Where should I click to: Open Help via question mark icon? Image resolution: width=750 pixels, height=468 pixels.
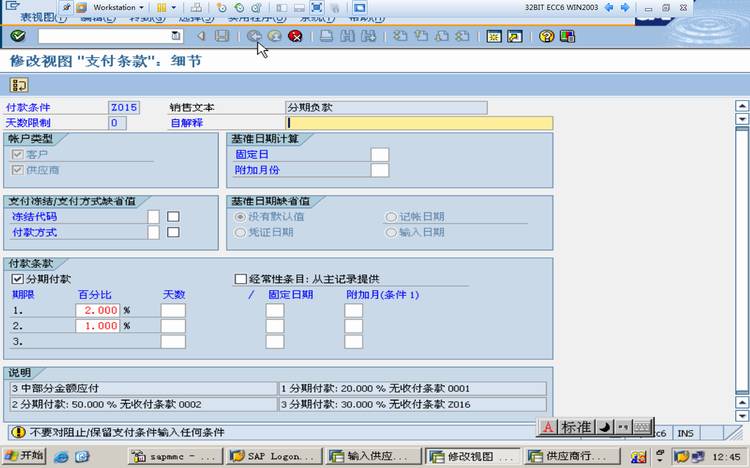click(546, 36)
